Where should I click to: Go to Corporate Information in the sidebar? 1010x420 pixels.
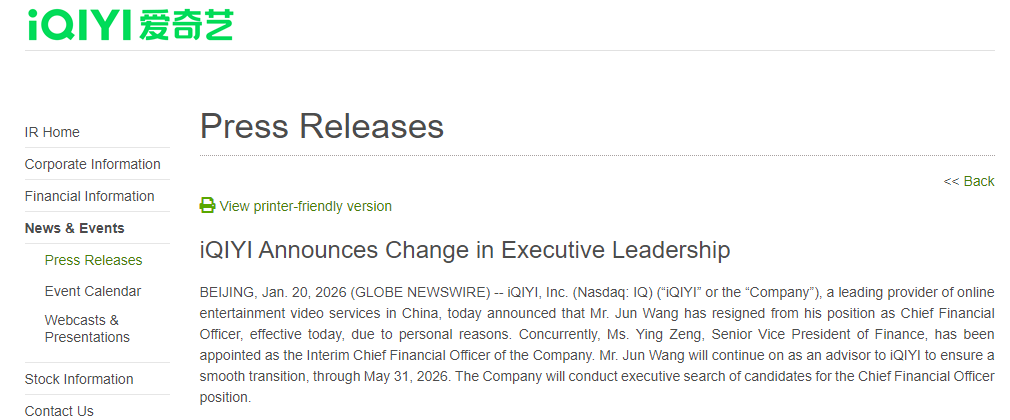(x=92, y=164)
